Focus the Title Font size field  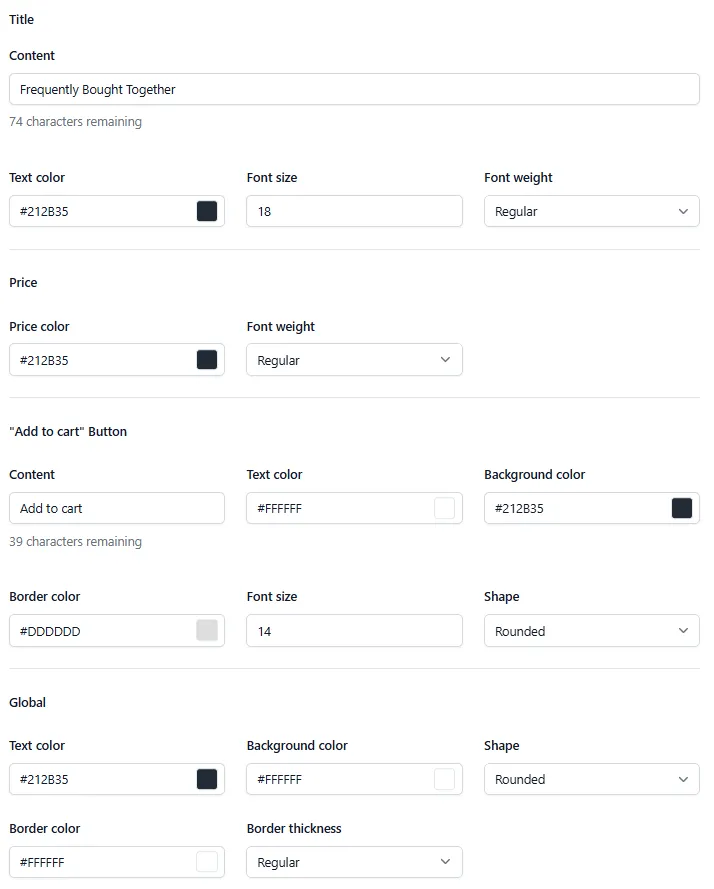tap(354, 211)
